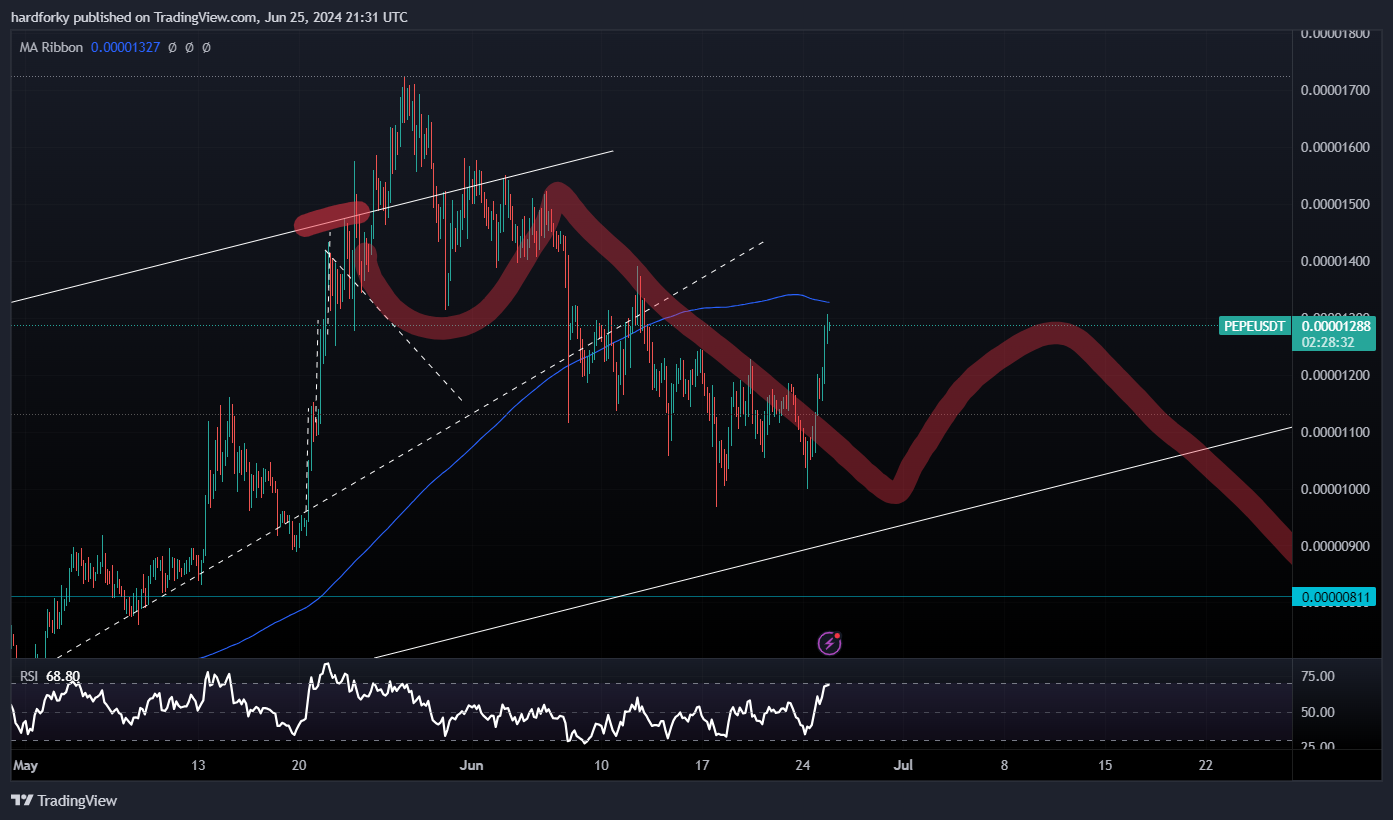This screenshot has width=1393, height=820.
Task: Click the 0.00001600 price axis label
Action: click(1335, 148)
